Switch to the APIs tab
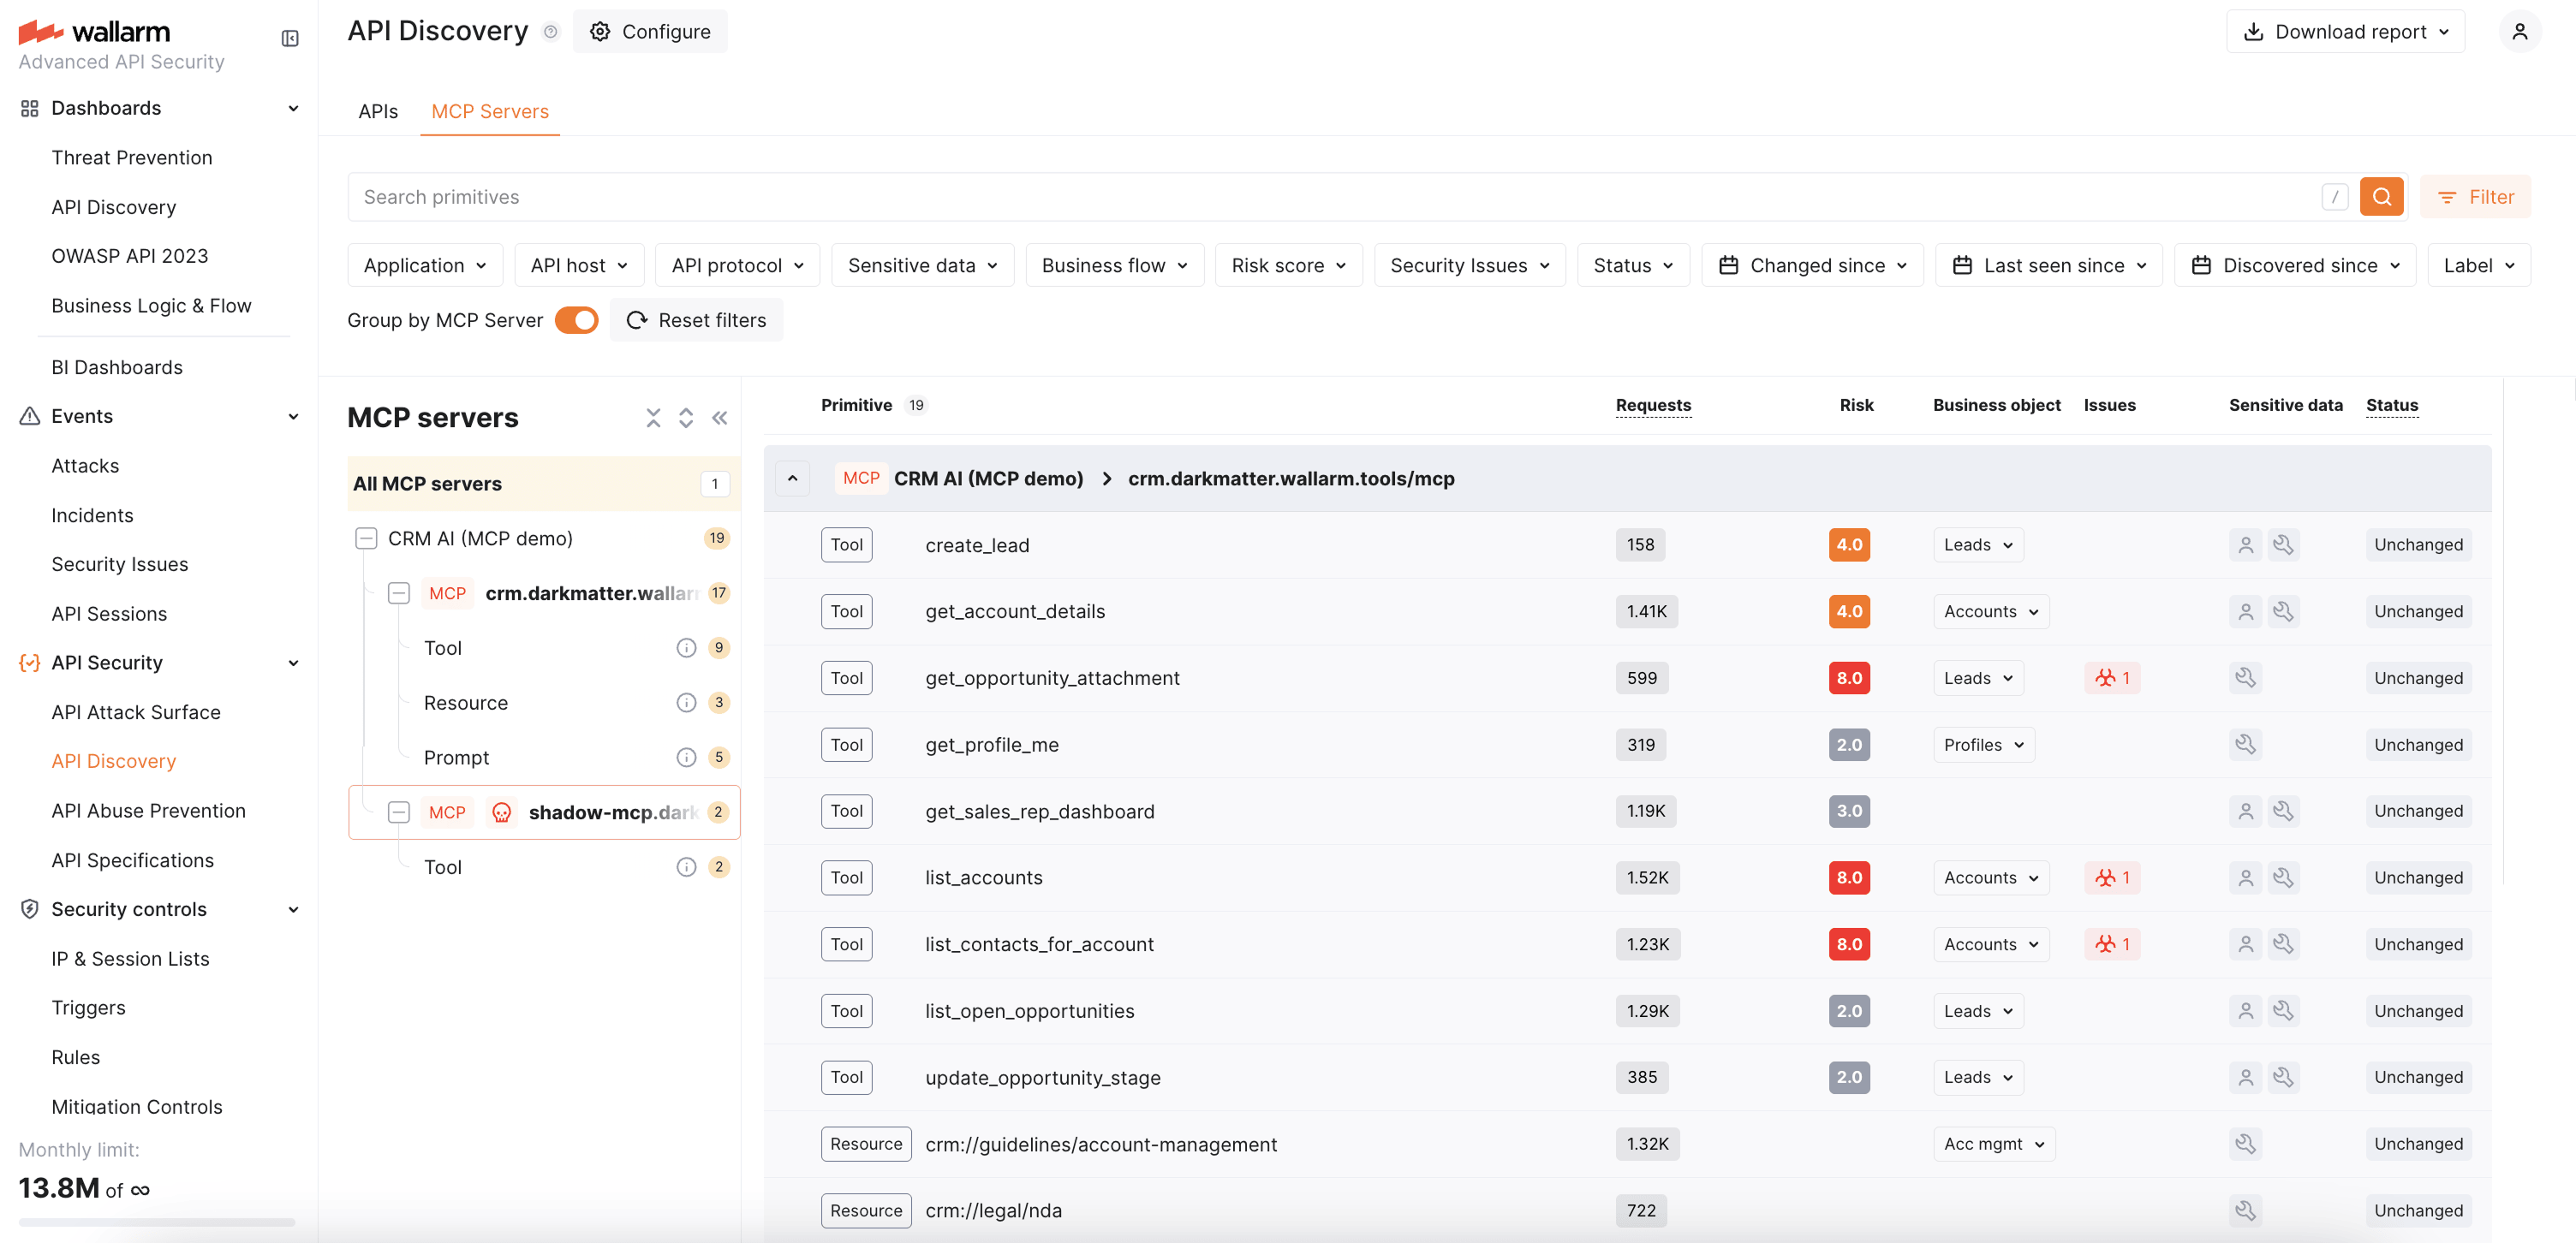2576x1243 pixels. [x=378, y=111]
